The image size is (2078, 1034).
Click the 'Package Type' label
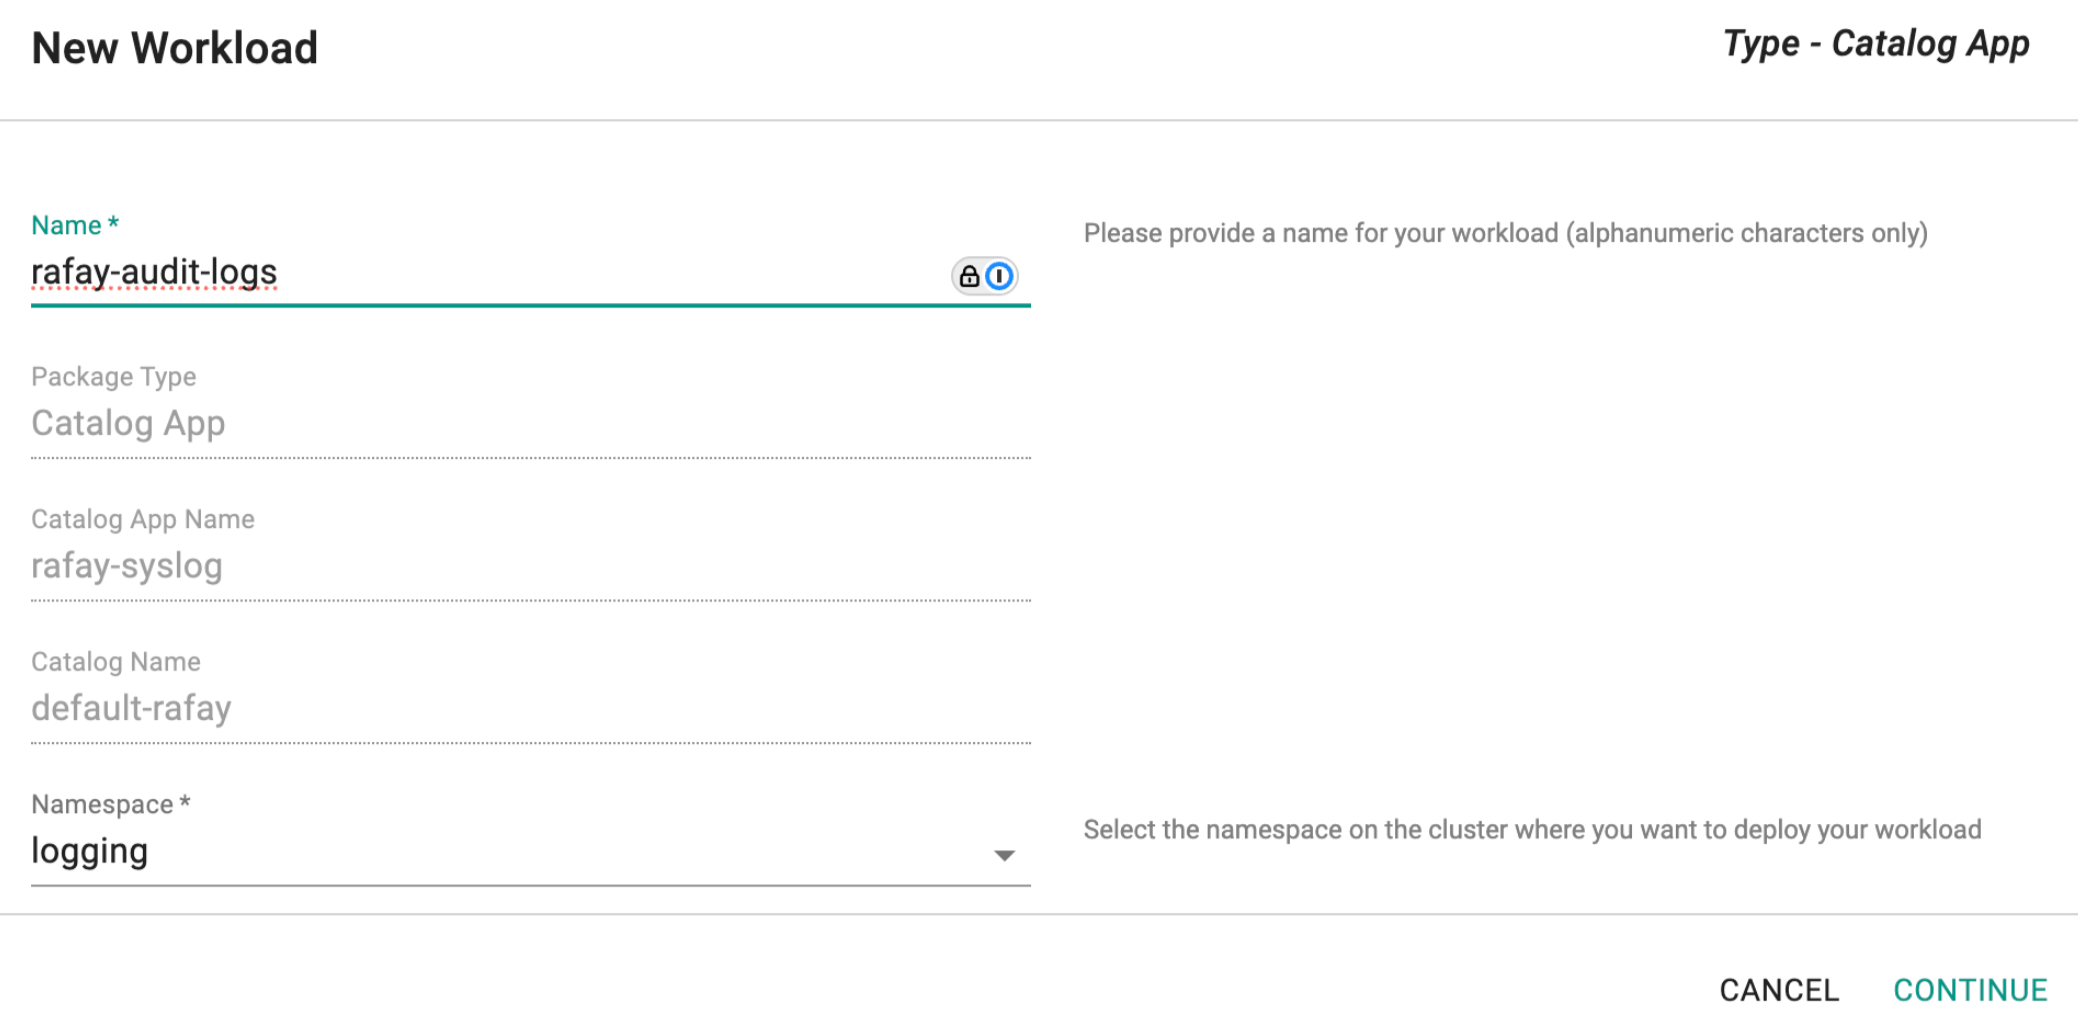click(x=113, y=377)
